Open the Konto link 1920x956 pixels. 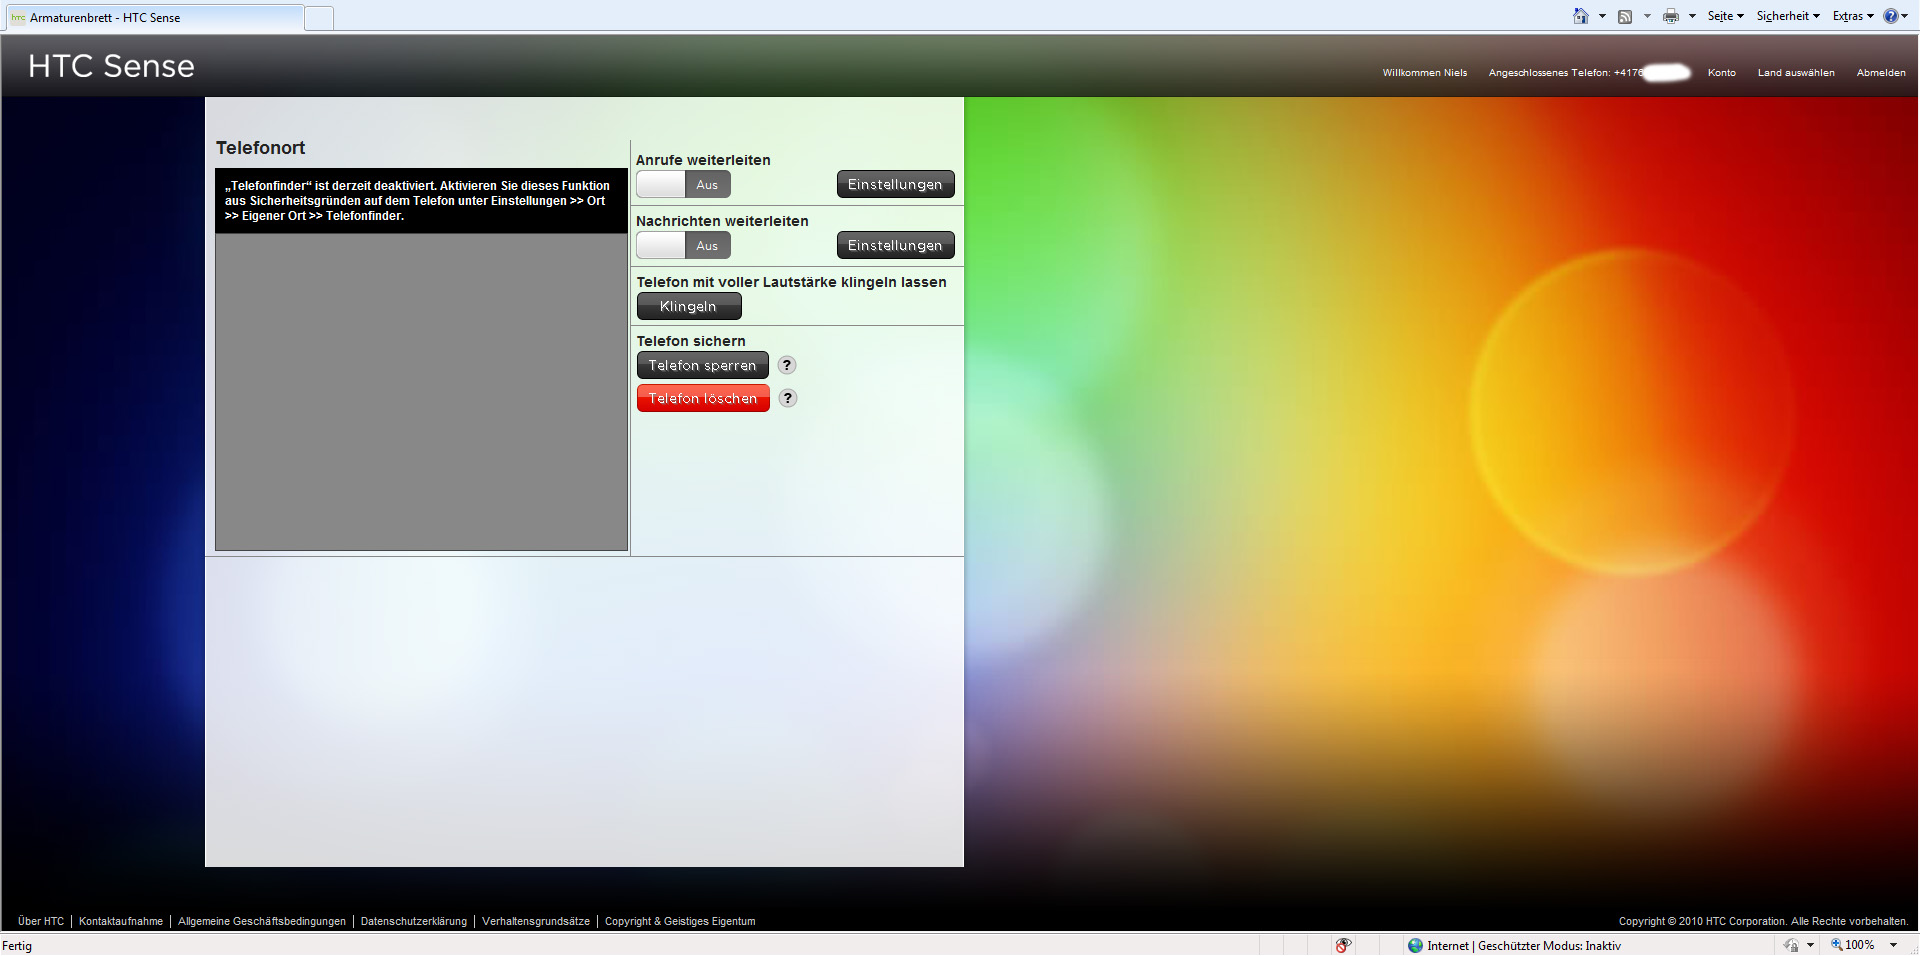[x=1721, y=72]
